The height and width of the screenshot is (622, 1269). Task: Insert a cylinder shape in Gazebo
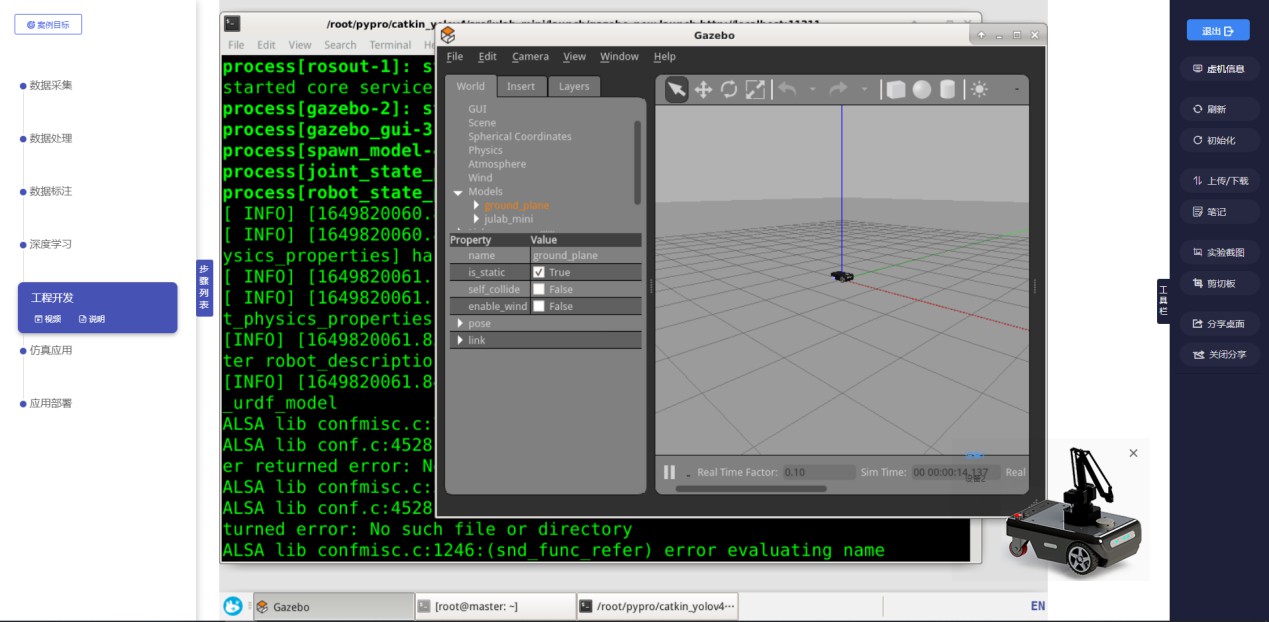pos(948,90)
